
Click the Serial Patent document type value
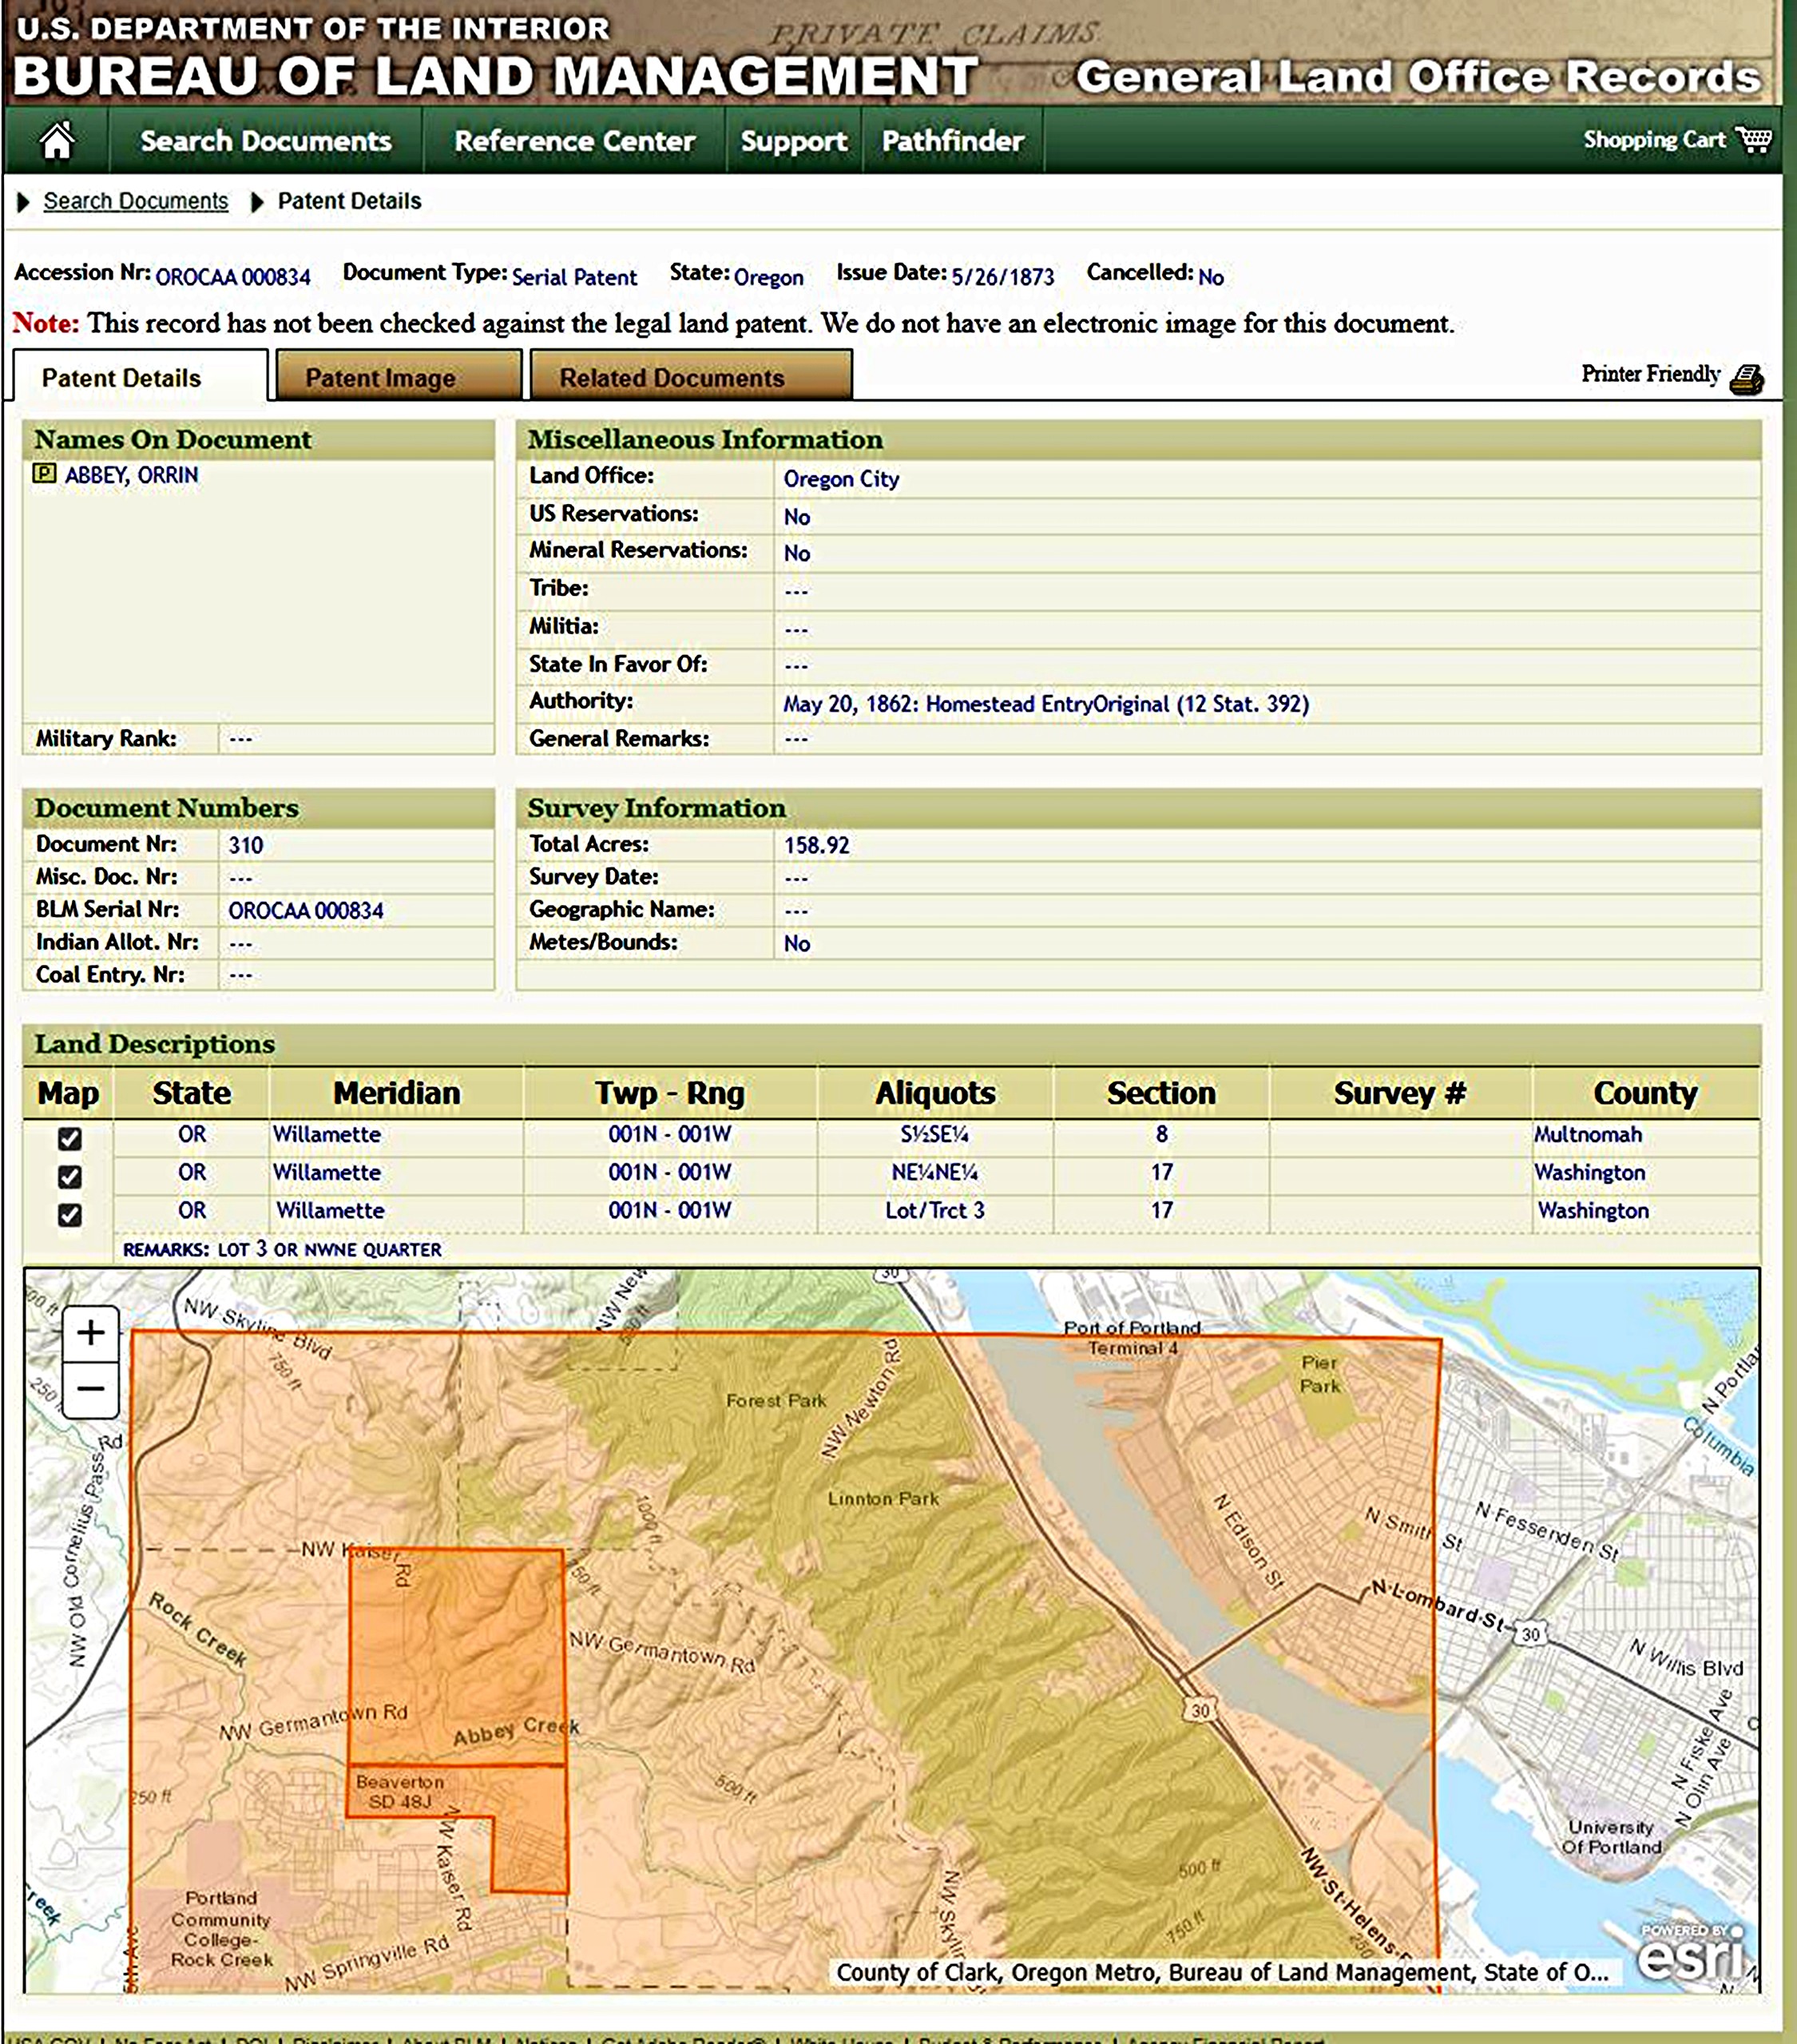574,277
